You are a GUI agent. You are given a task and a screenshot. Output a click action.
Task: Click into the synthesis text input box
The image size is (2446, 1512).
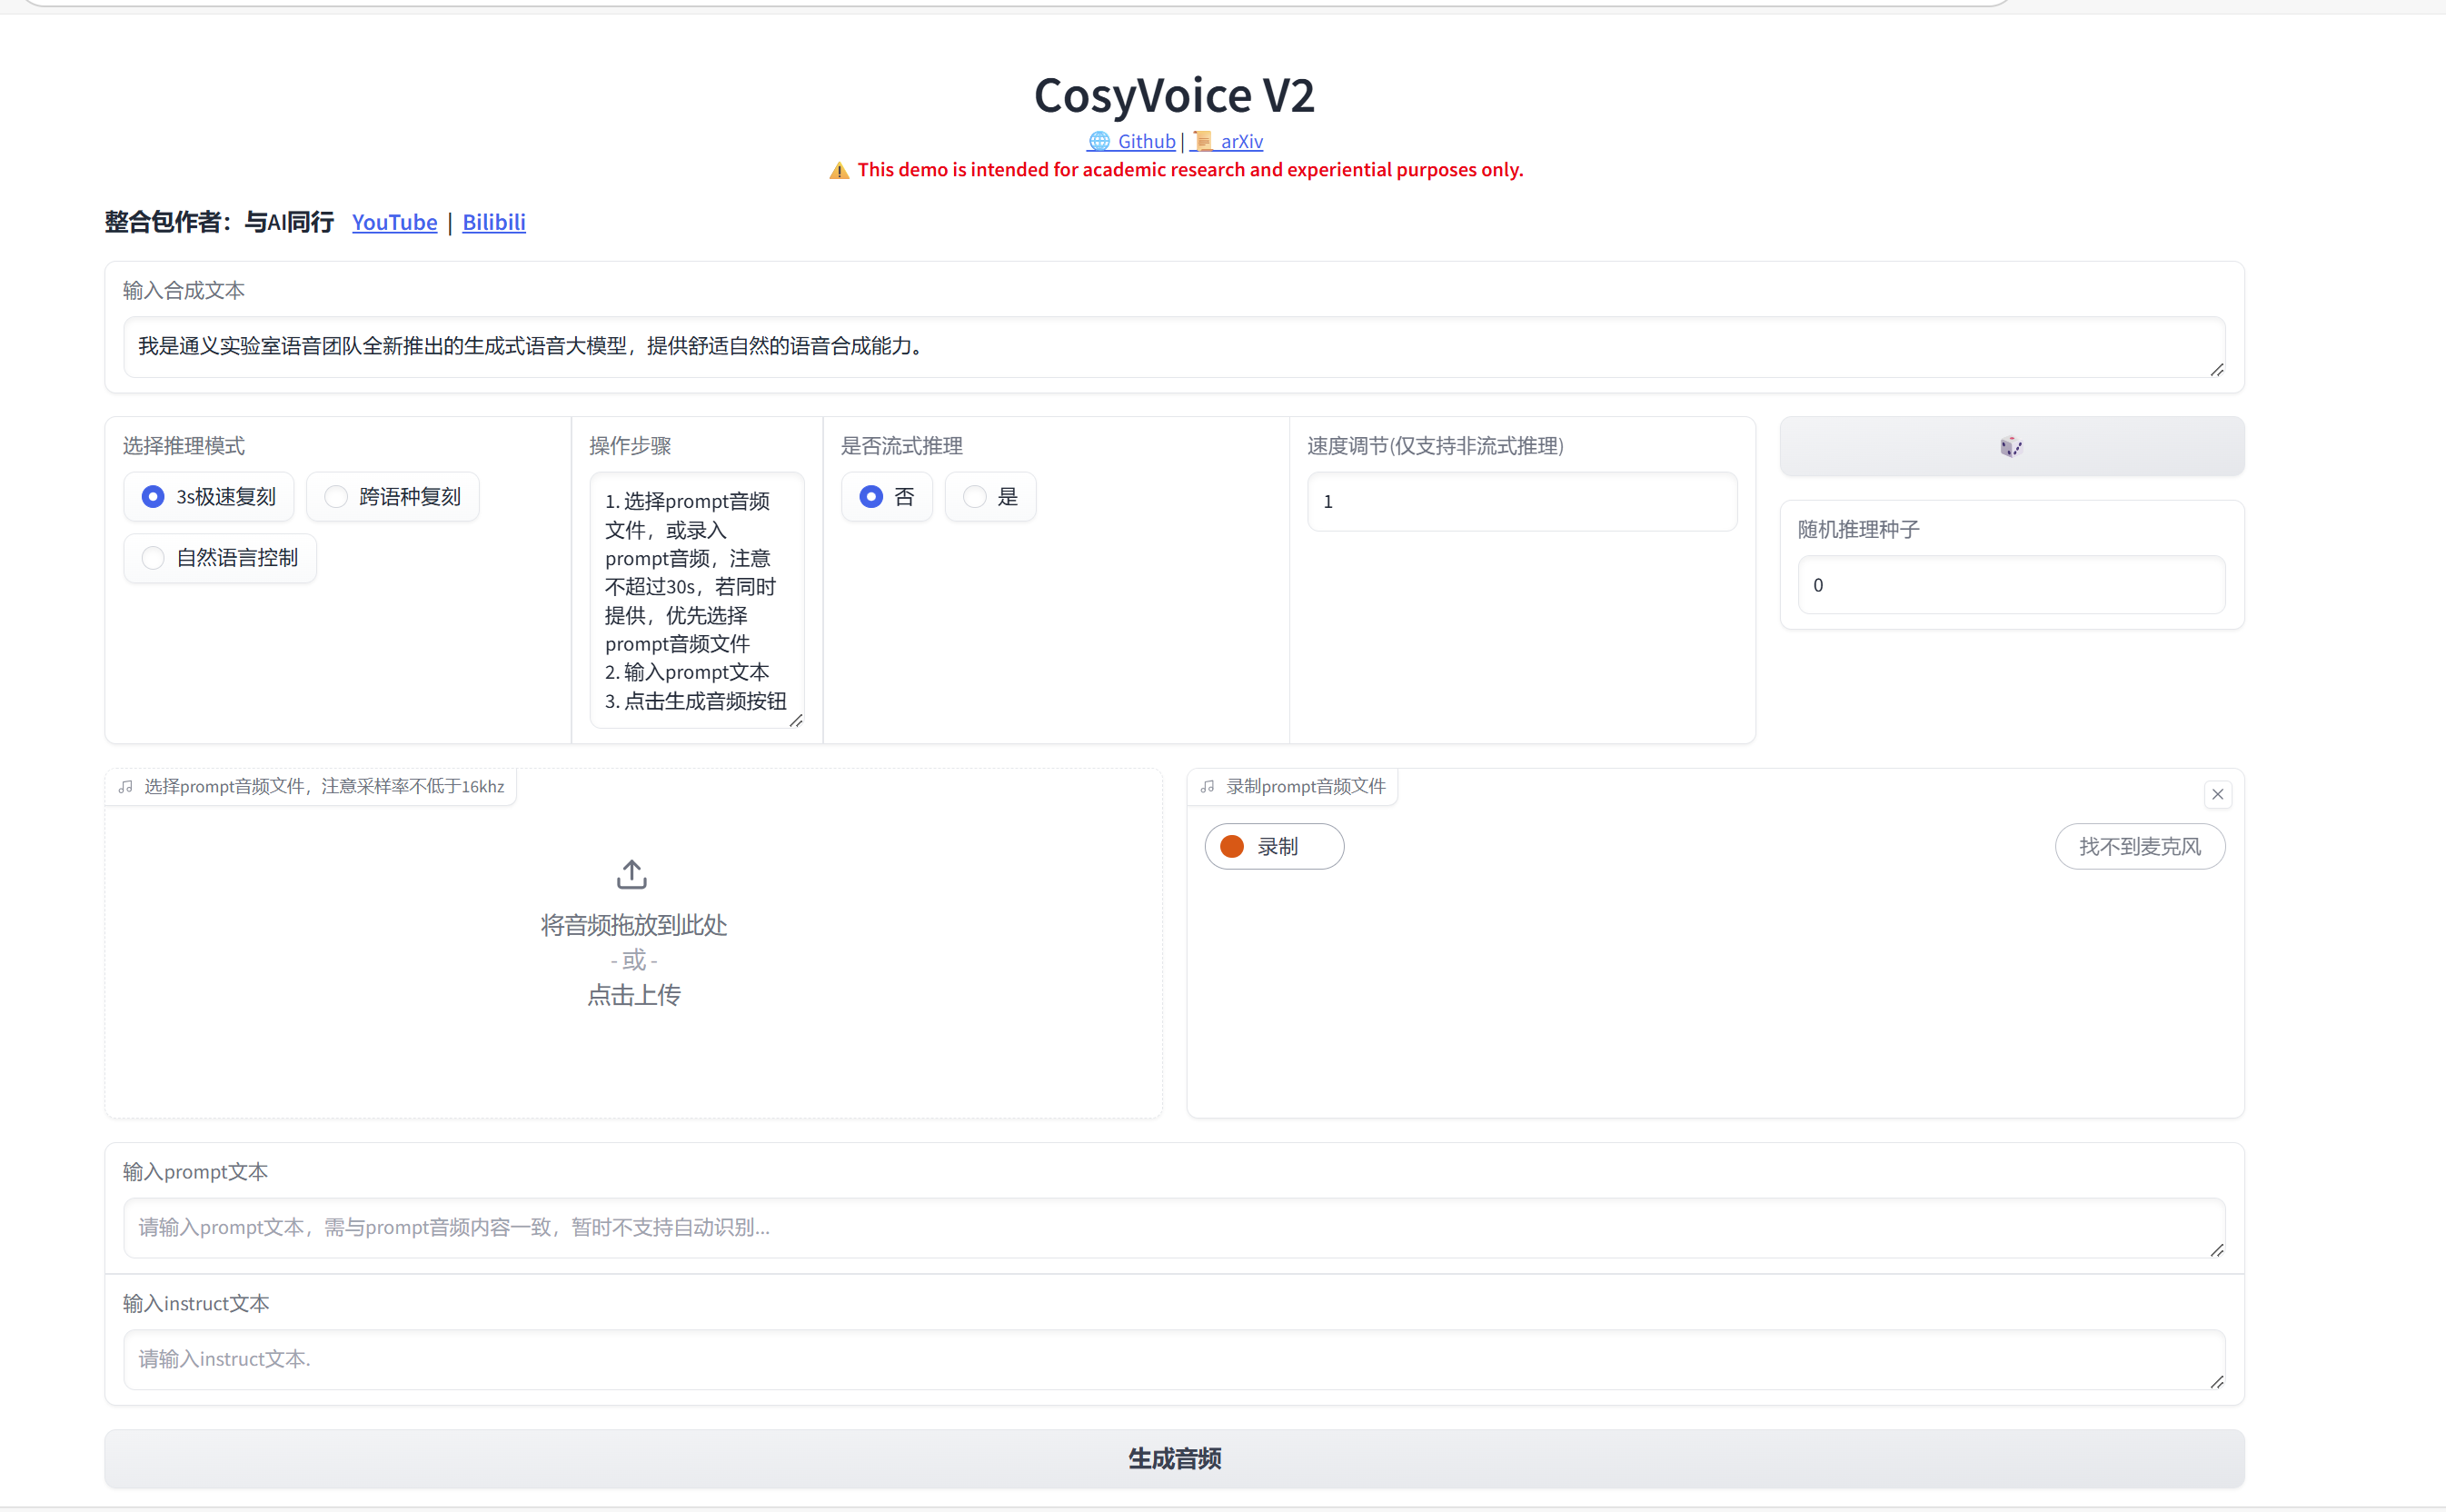tap(1174, 347)
